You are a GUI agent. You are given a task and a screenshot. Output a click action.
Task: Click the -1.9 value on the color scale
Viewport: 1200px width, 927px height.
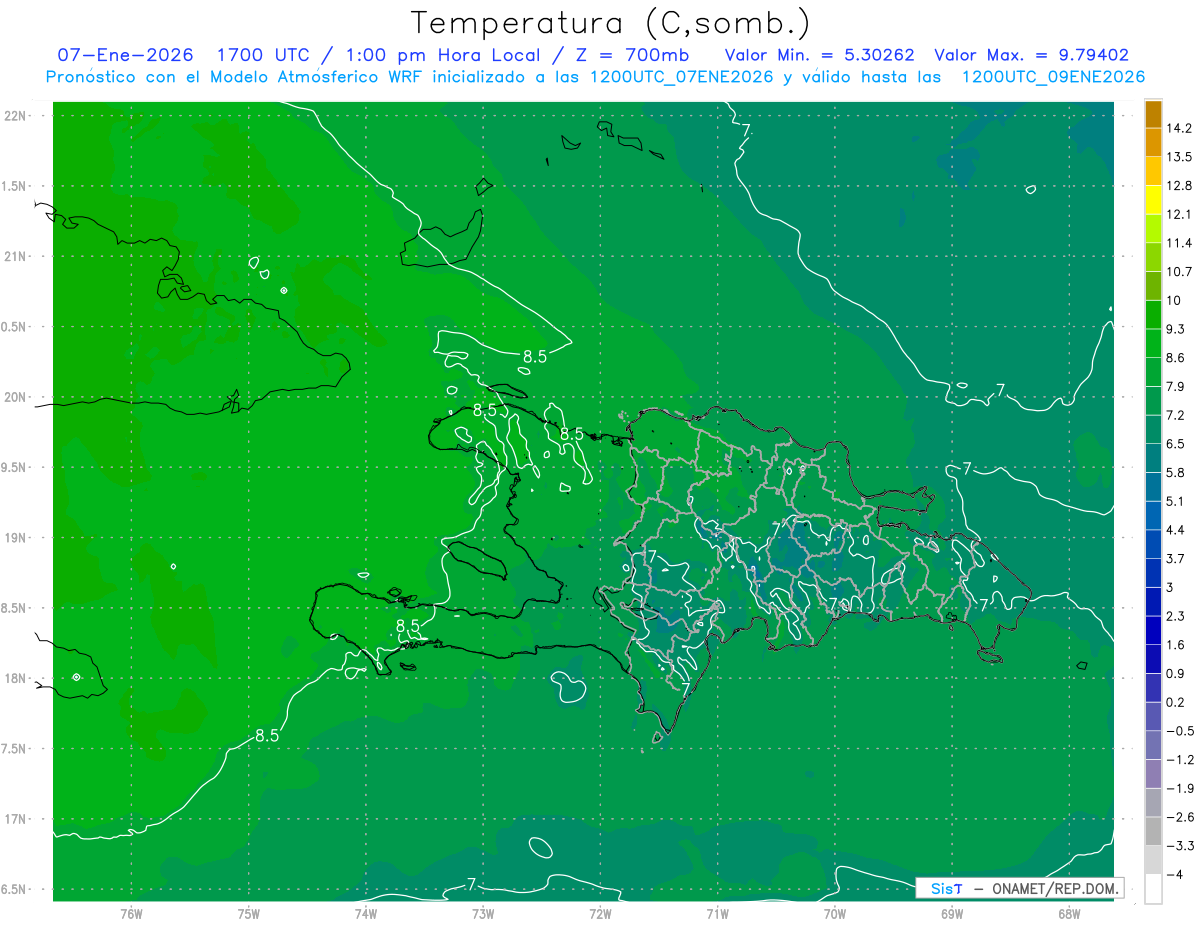tap(1180, 788)
